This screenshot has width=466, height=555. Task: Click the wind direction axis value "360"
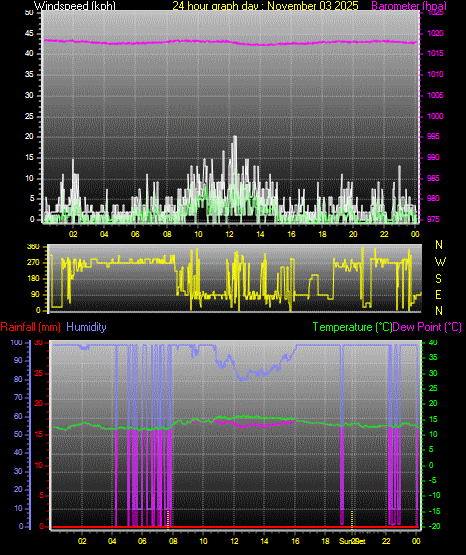(x=33, y=247)
